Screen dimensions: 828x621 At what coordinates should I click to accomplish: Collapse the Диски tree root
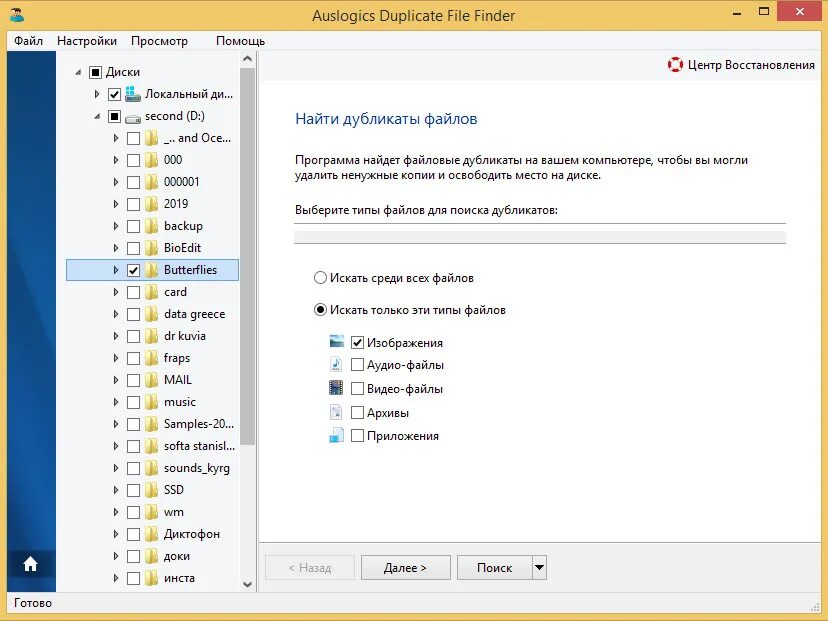pos(78,72)
